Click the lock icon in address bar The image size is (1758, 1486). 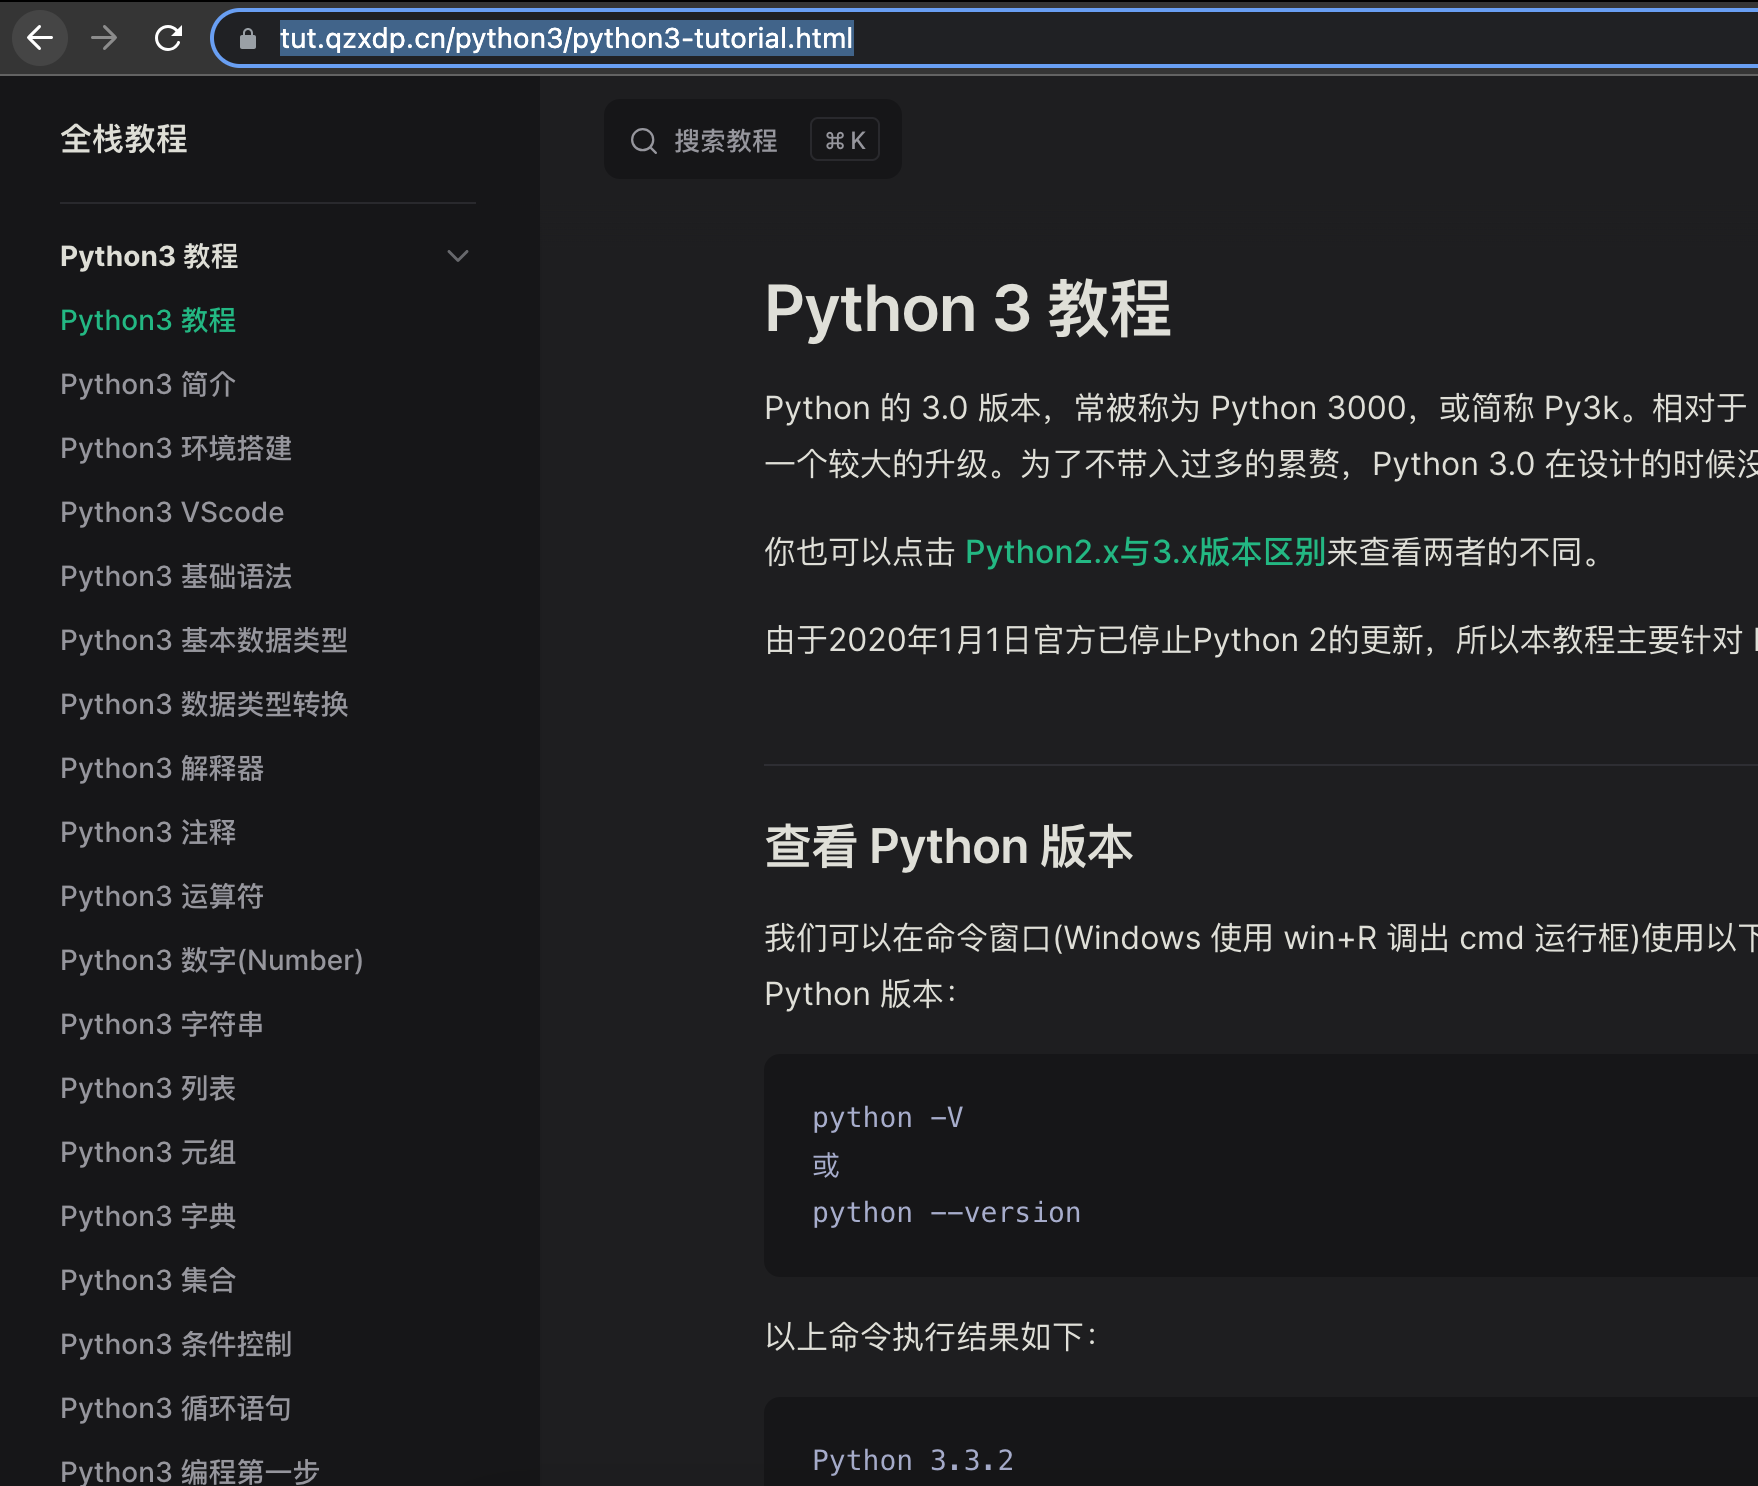[248, 39]
